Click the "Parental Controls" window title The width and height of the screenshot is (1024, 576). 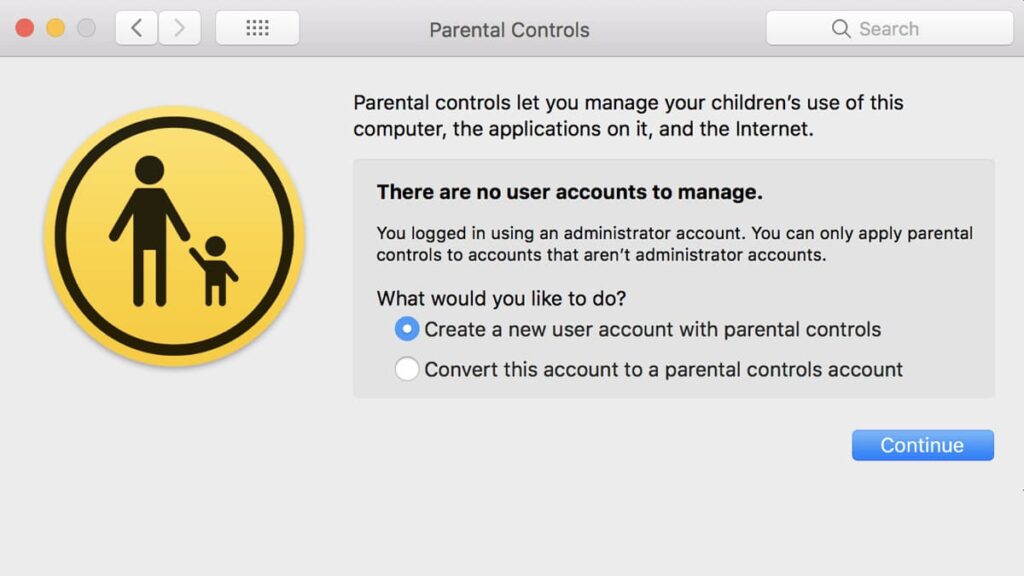point(509,29)
